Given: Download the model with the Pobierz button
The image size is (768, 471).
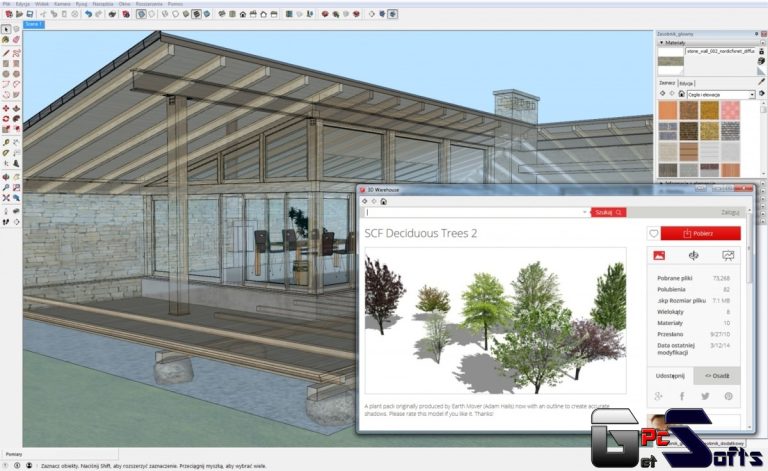Looking at the screenshot, I should pyautogui.click(x=701, y=234).
